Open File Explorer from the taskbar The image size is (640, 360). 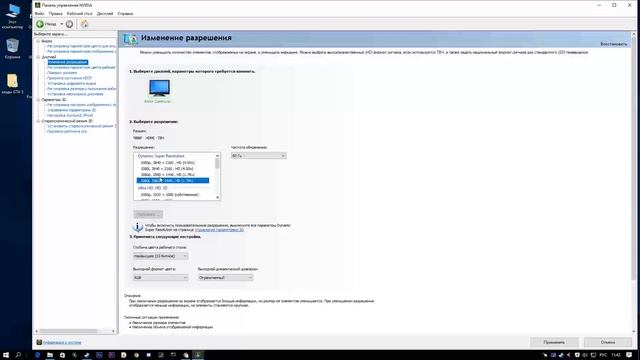coord(50,355)
